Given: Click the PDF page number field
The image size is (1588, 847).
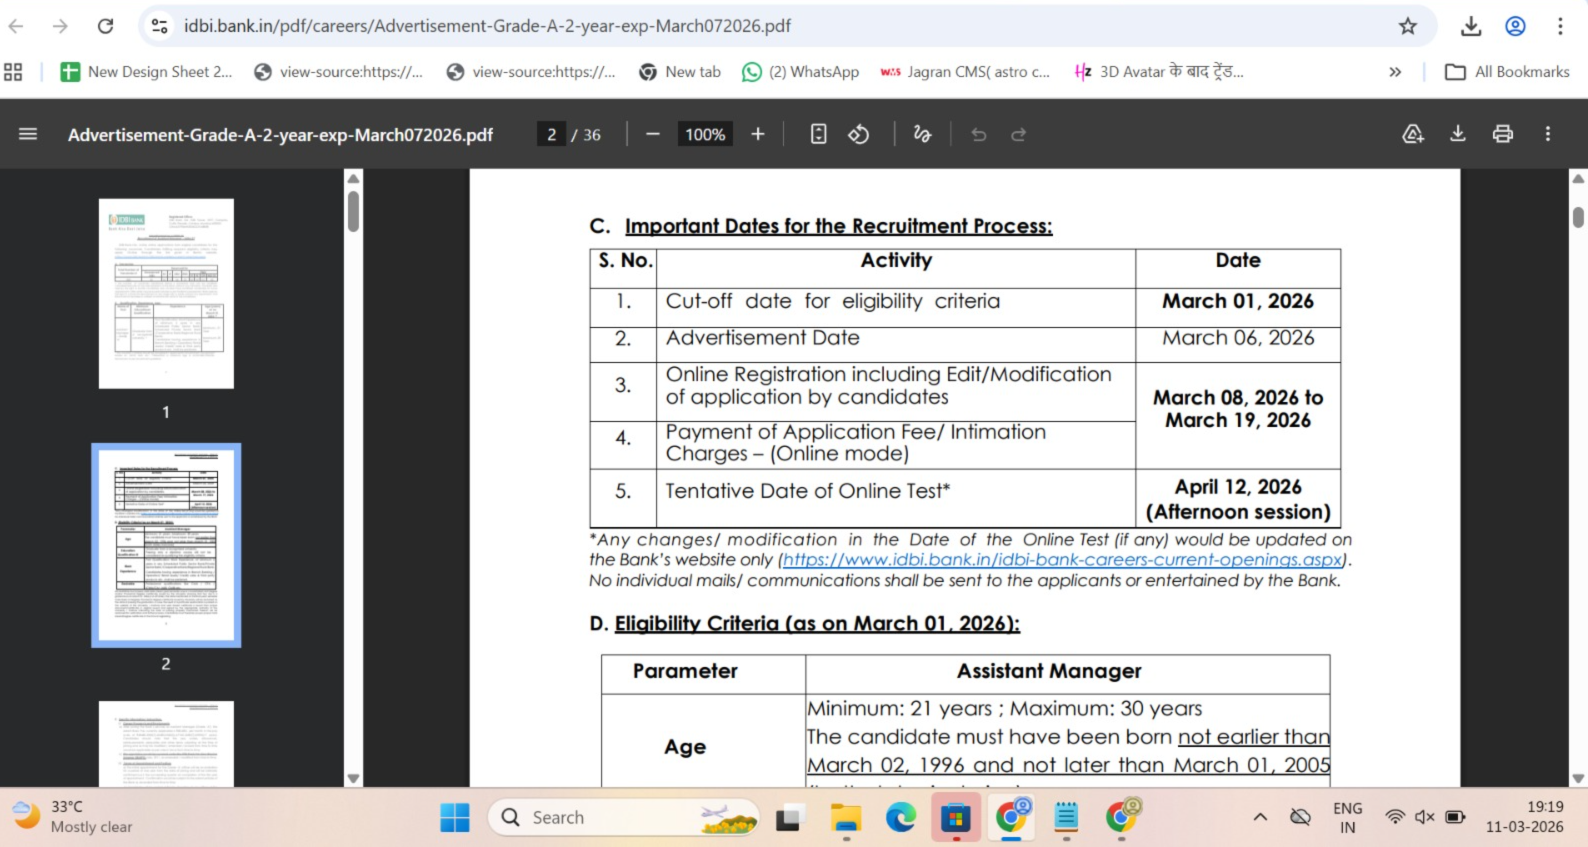Looking at the screenshot, I should pos(551,134).
